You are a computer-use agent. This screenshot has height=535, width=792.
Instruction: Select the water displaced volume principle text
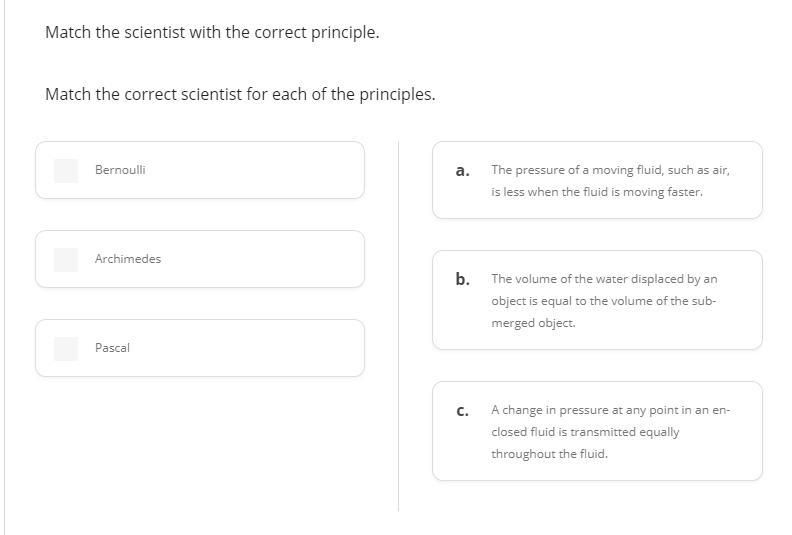pos(604,301)
